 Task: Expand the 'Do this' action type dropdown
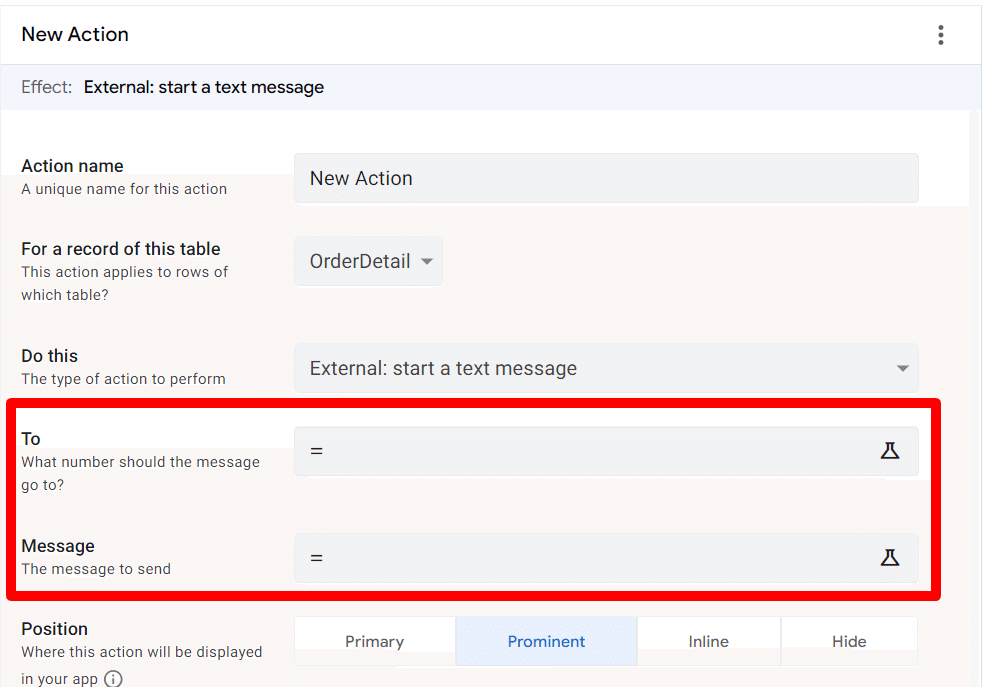pyautogui.click(x=605, y=368)
